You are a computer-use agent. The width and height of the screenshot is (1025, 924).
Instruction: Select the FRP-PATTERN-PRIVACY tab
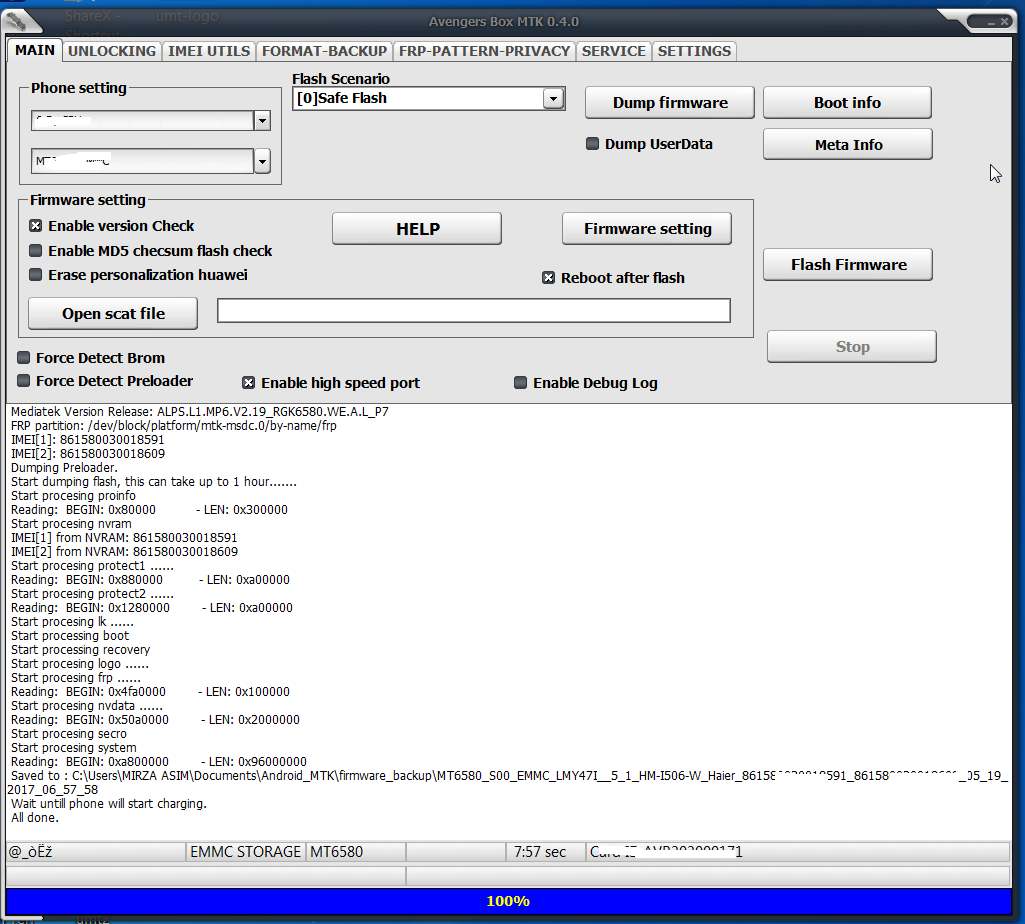pyautogui.click(x=484, y=51)
